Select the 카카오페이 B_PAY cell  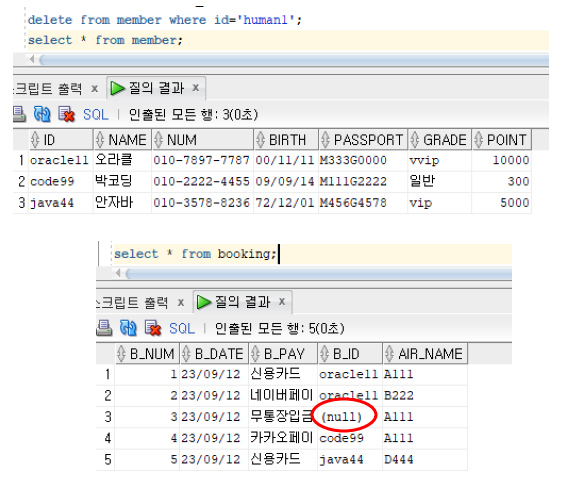tap(283, 438)
